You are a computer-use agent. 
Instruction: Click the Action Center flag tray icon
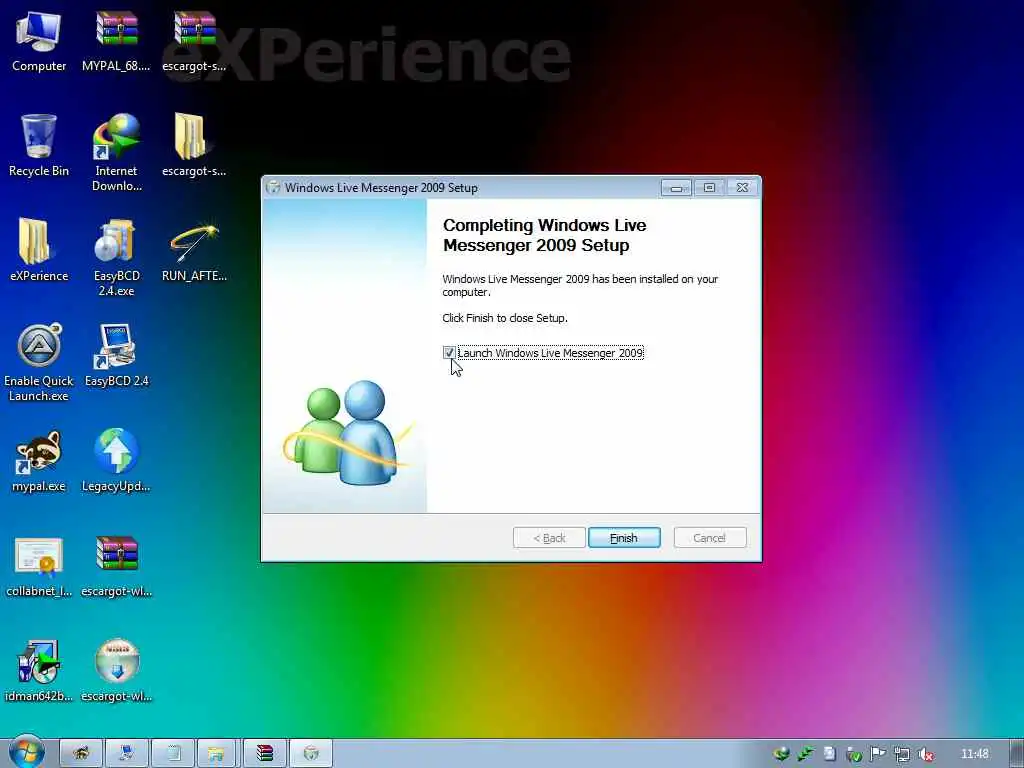tap(878, 754)
